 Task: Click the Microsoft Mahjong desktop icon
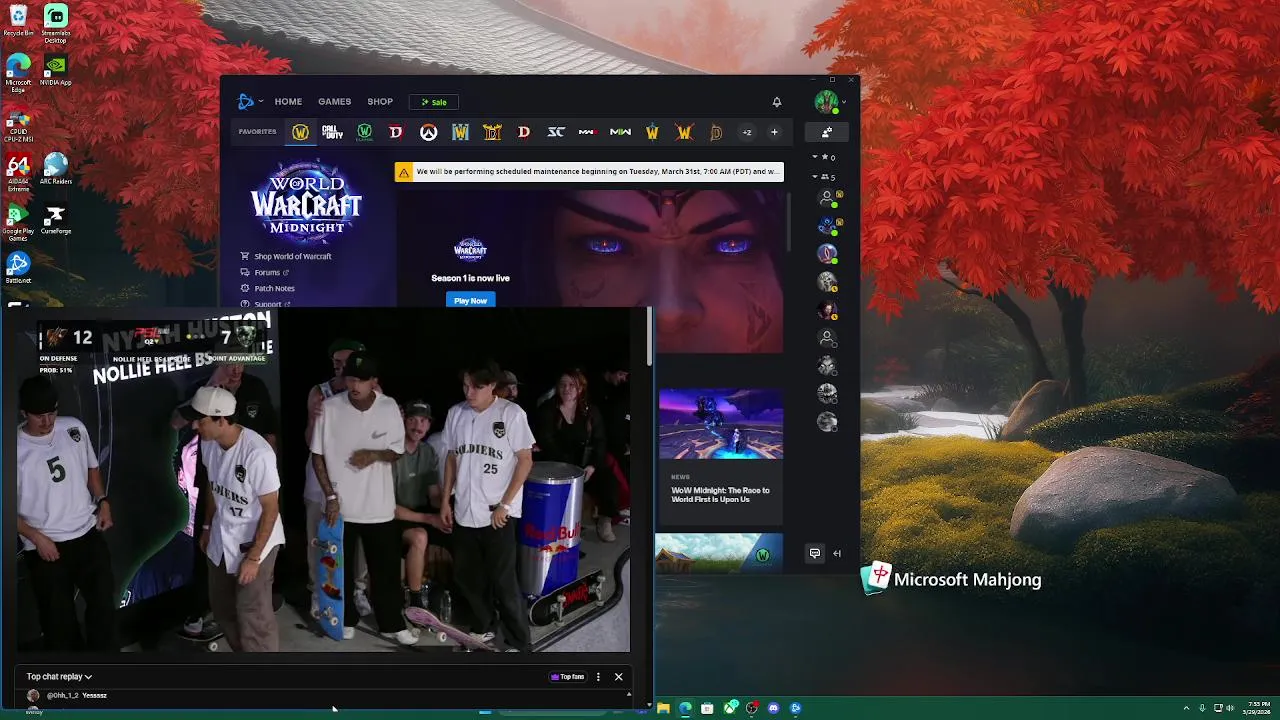pos(951,579)
